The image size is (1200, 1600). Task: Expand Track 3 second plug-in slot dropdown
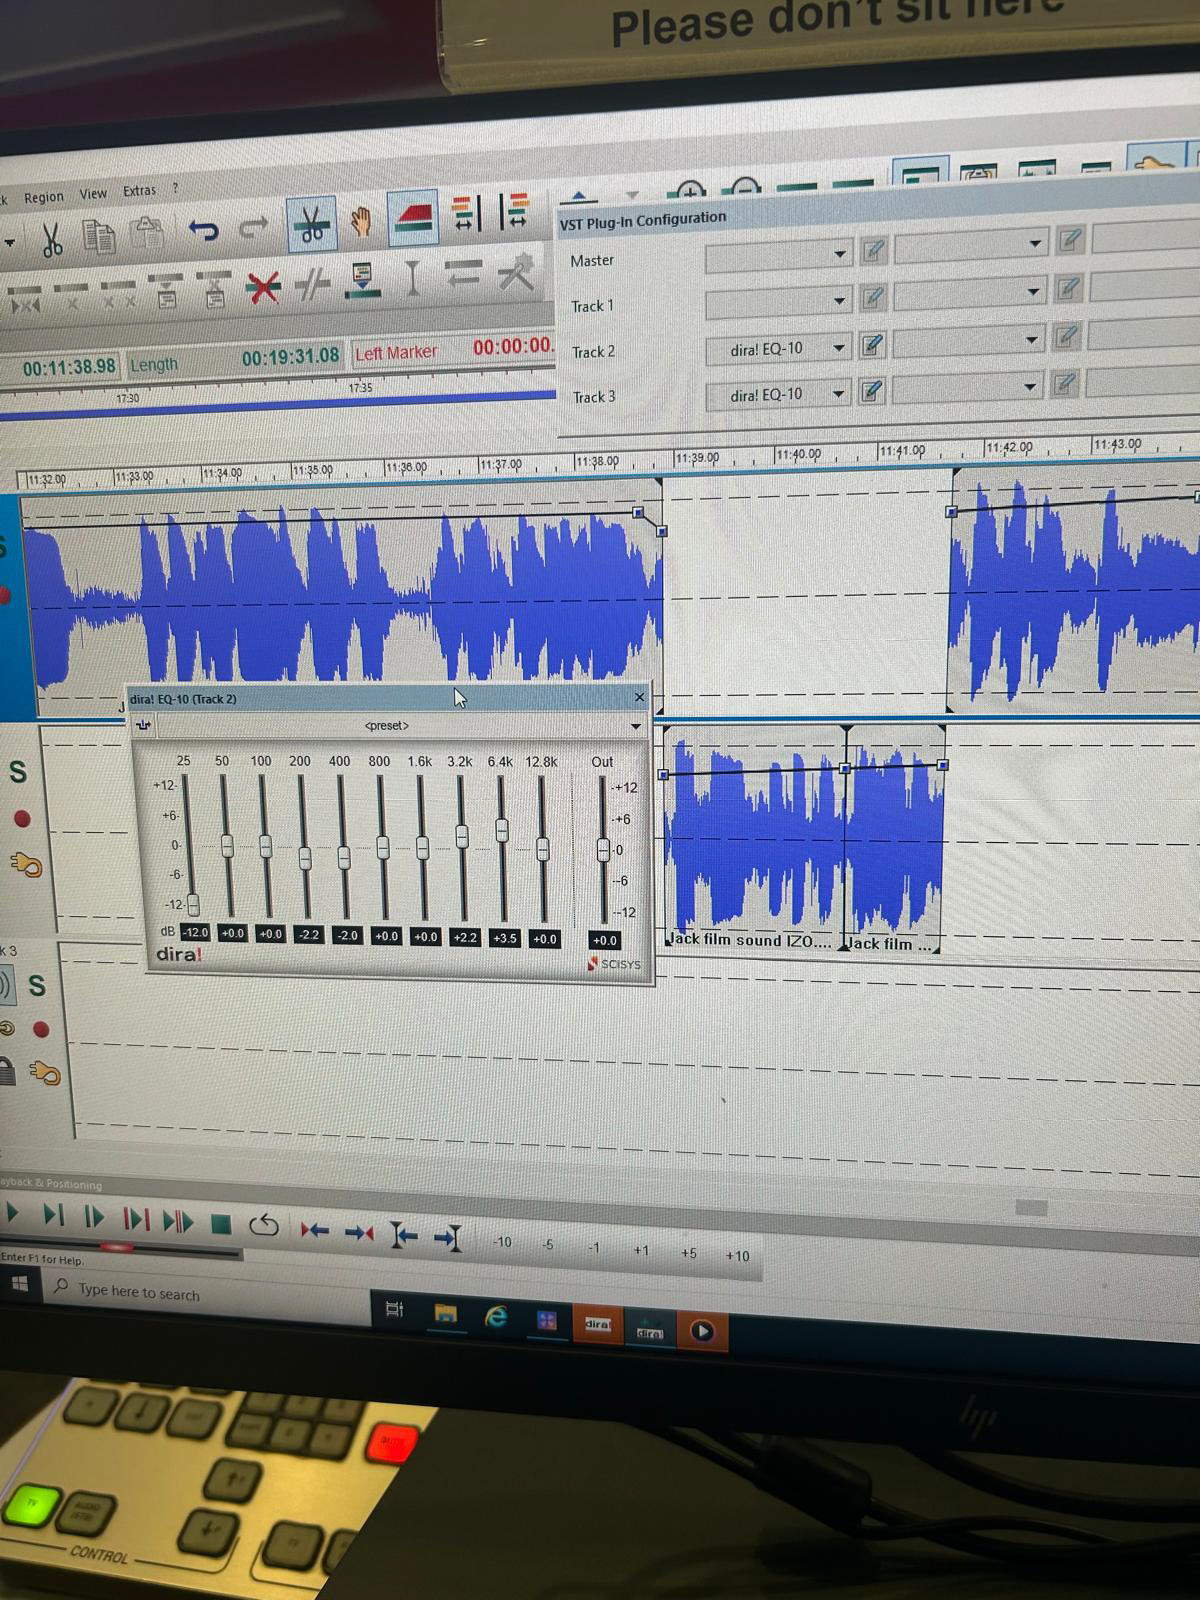1030,386
